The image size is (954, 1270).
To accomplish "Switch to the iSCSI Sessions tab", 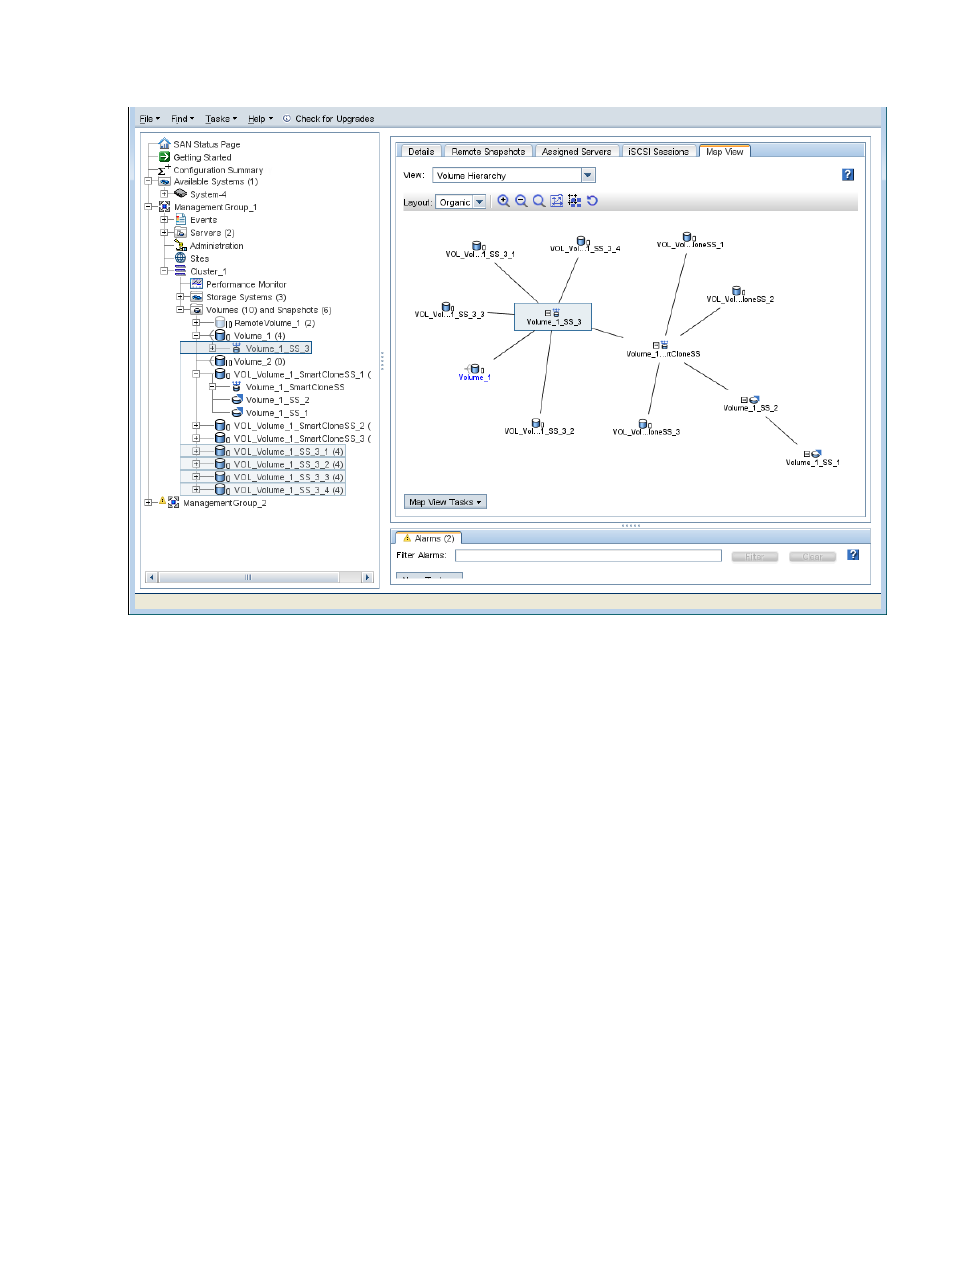I will click(x=658, y=152).
